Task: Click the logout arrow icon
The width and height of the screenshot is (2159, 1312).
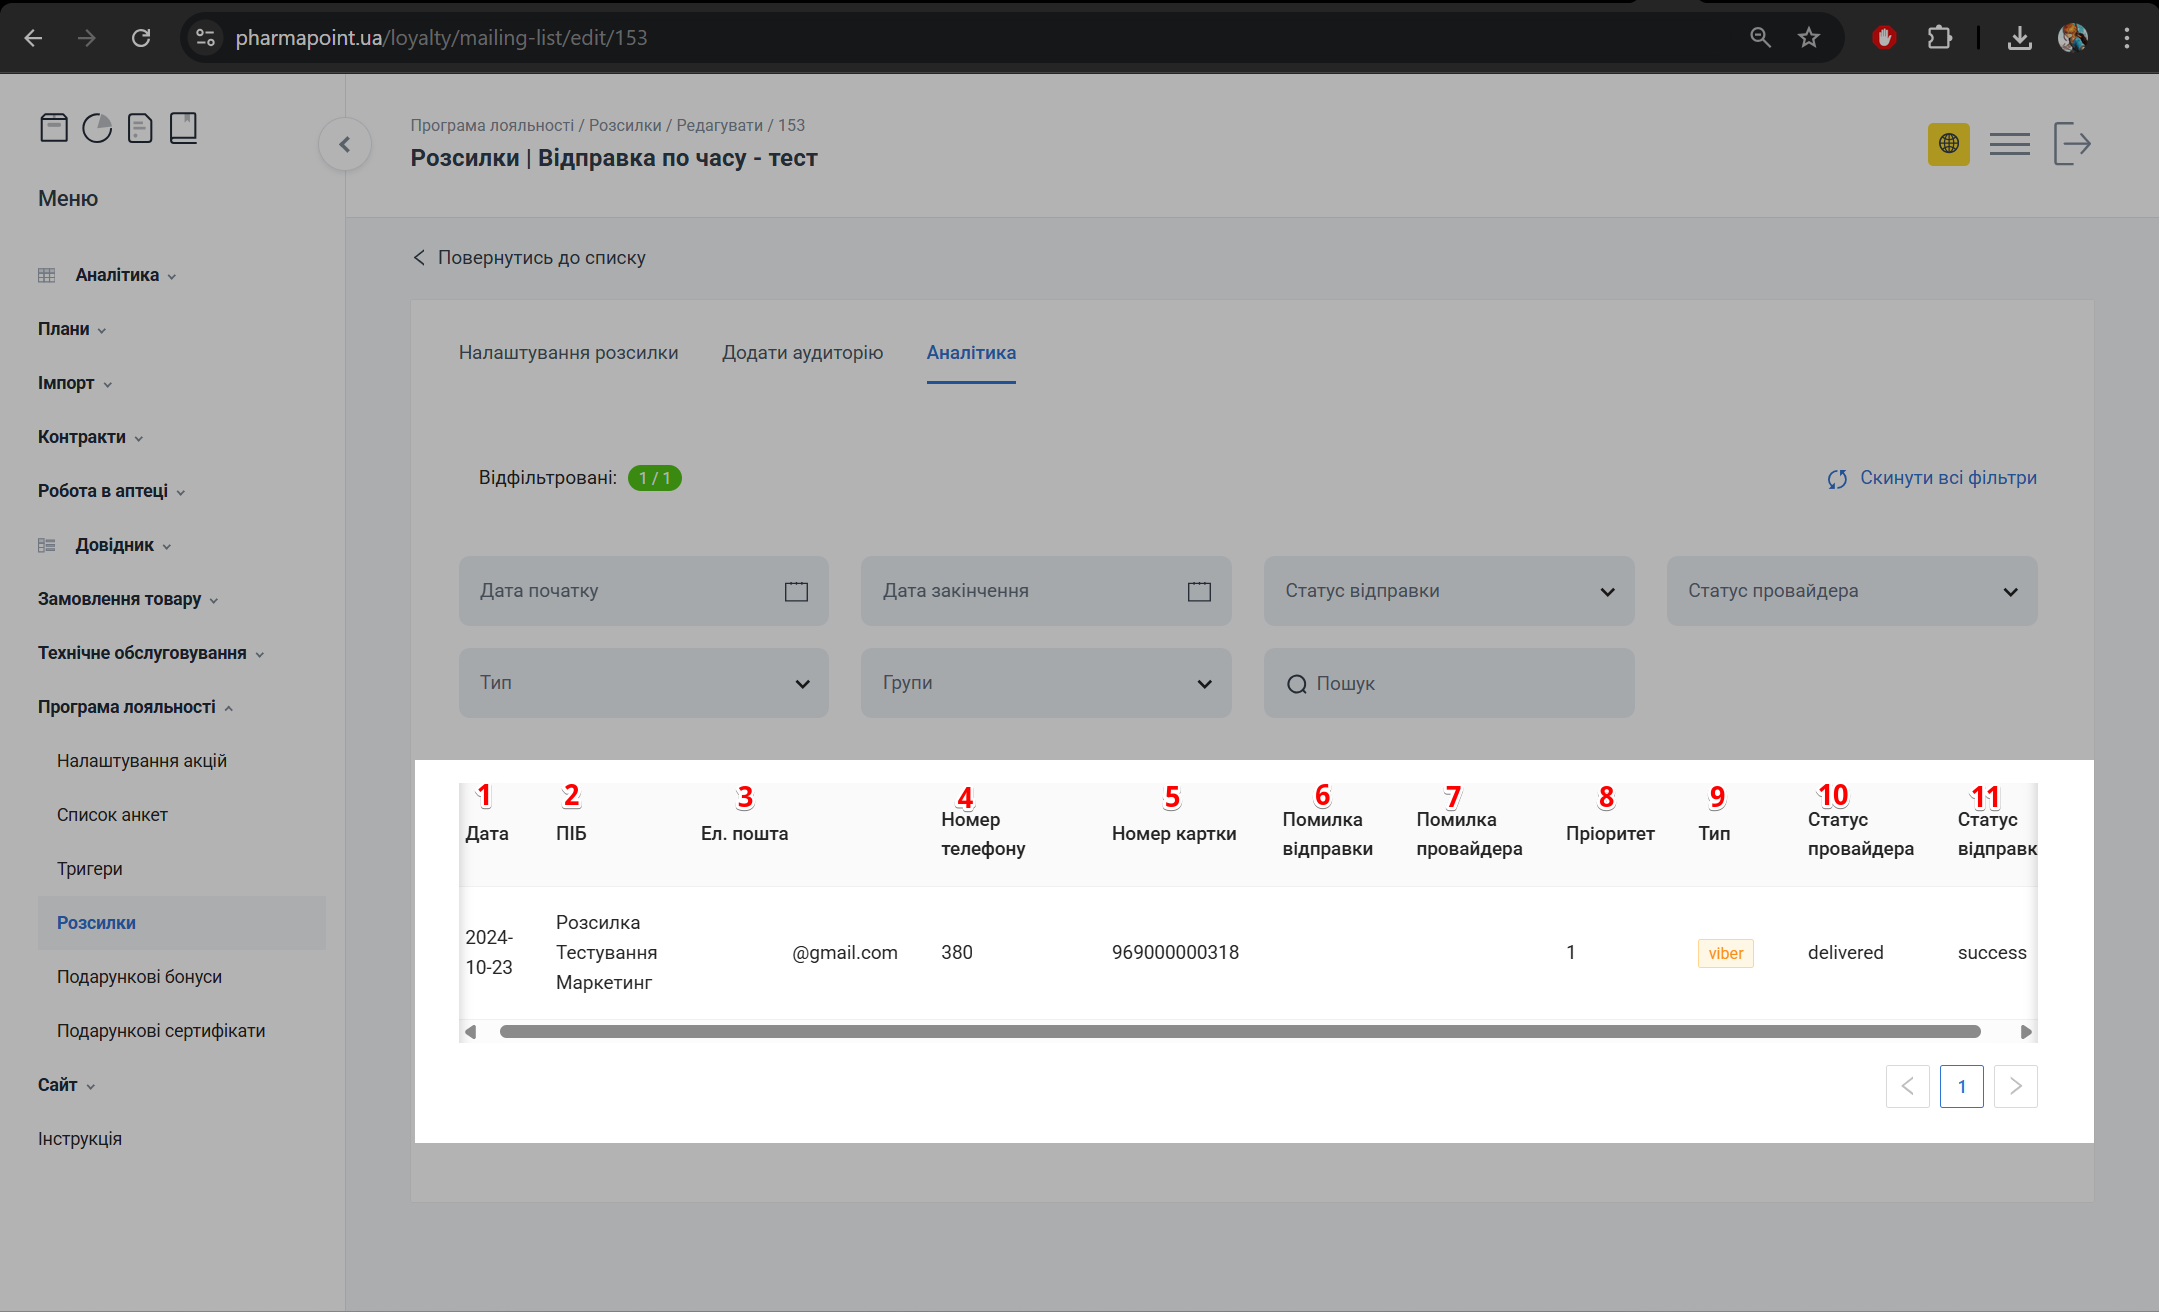Action: point(2072,144)
